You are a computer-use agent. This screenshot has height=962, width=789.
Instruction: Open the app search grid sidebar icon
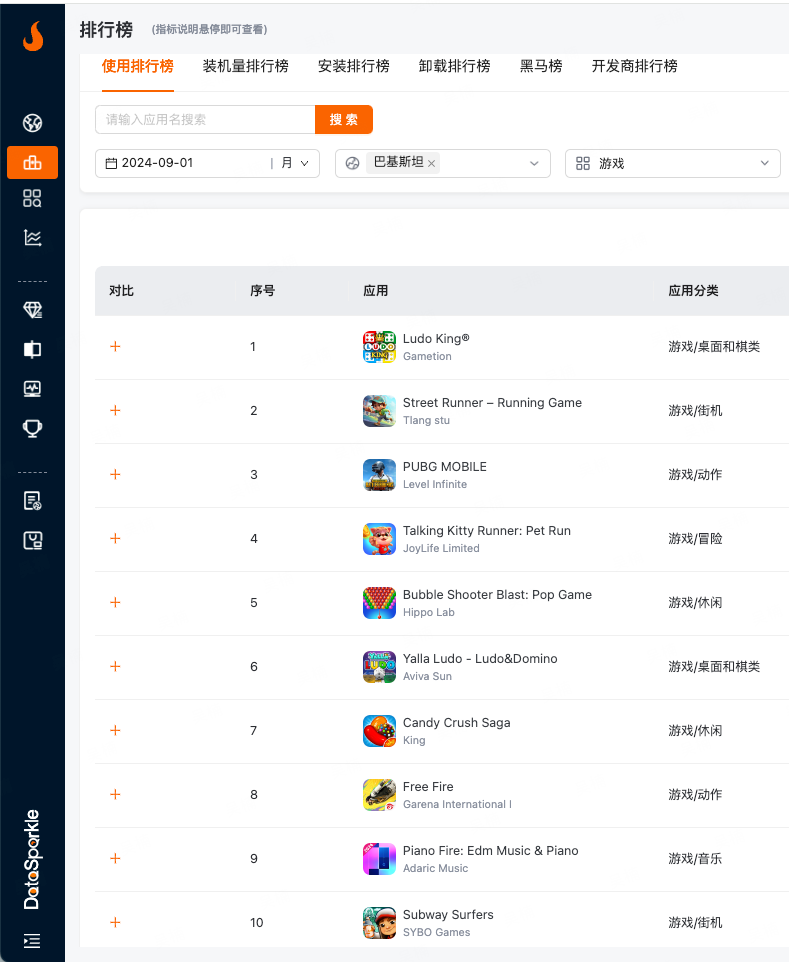click(33, 198)
